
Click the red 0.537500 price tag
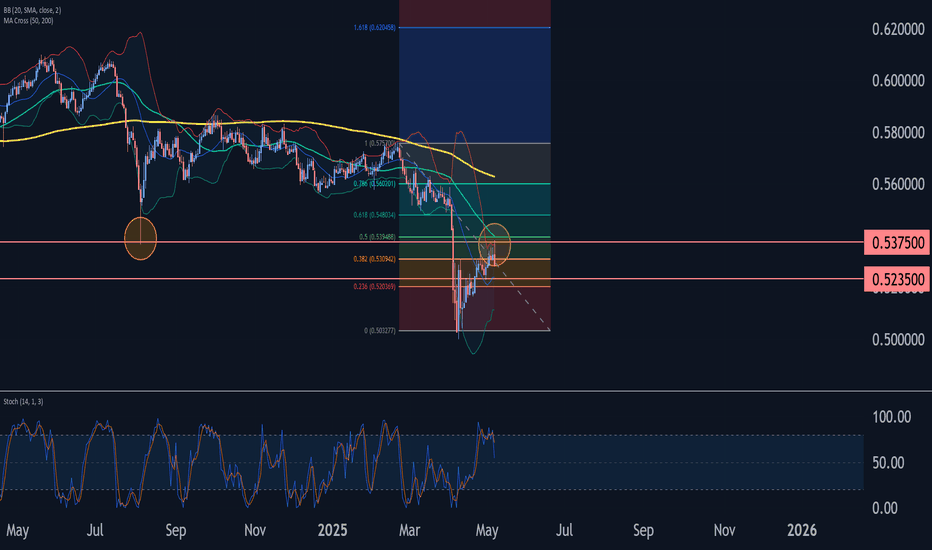898,243
